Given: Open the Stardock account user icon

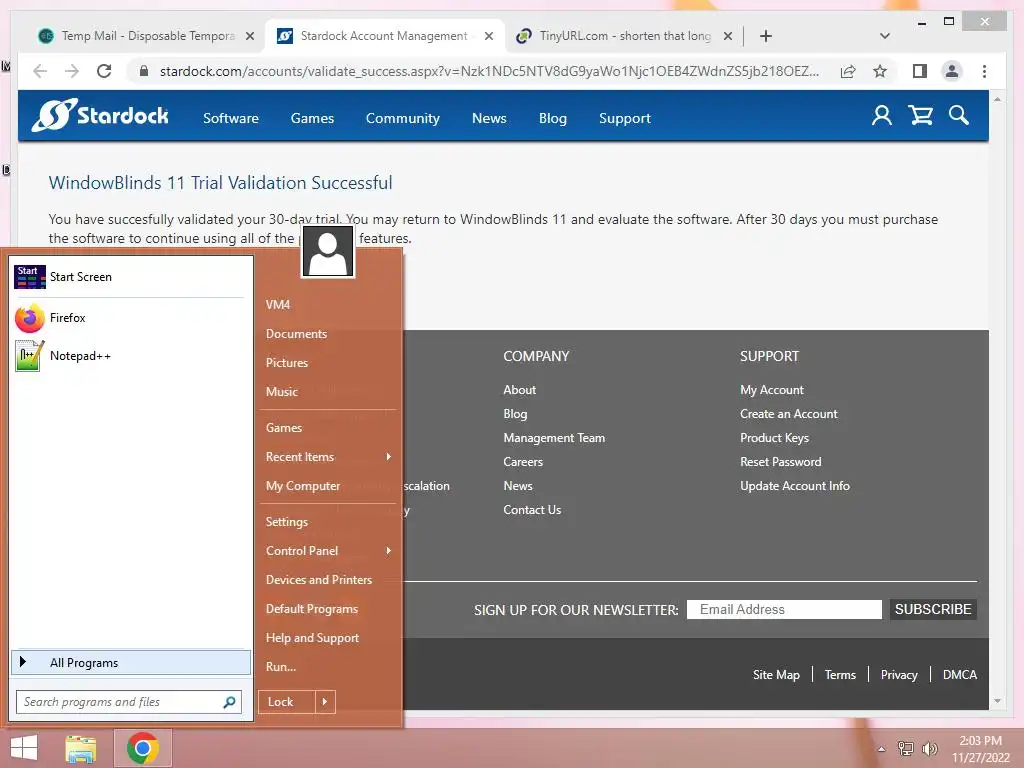Looking at the screenshot, I should [x=882, y=116].
